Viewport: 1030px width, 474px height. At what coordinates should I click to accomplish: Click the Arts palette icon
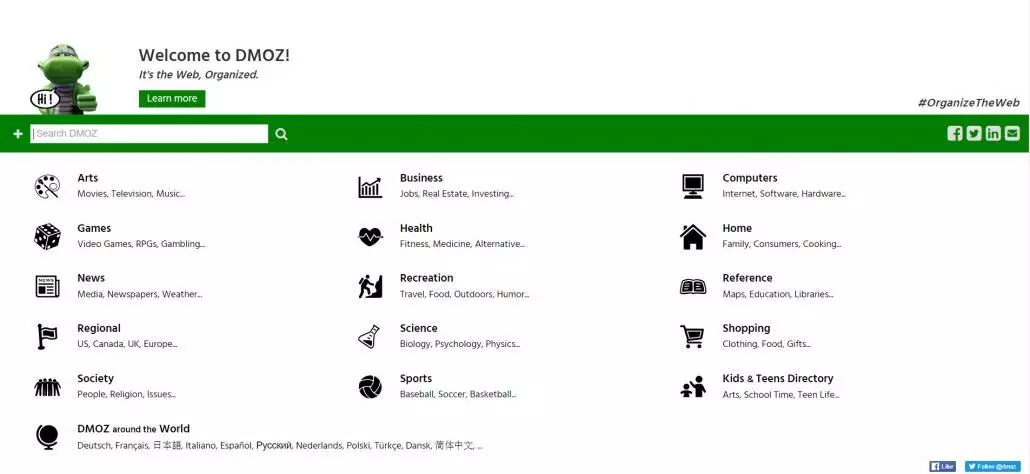point(47,186)
